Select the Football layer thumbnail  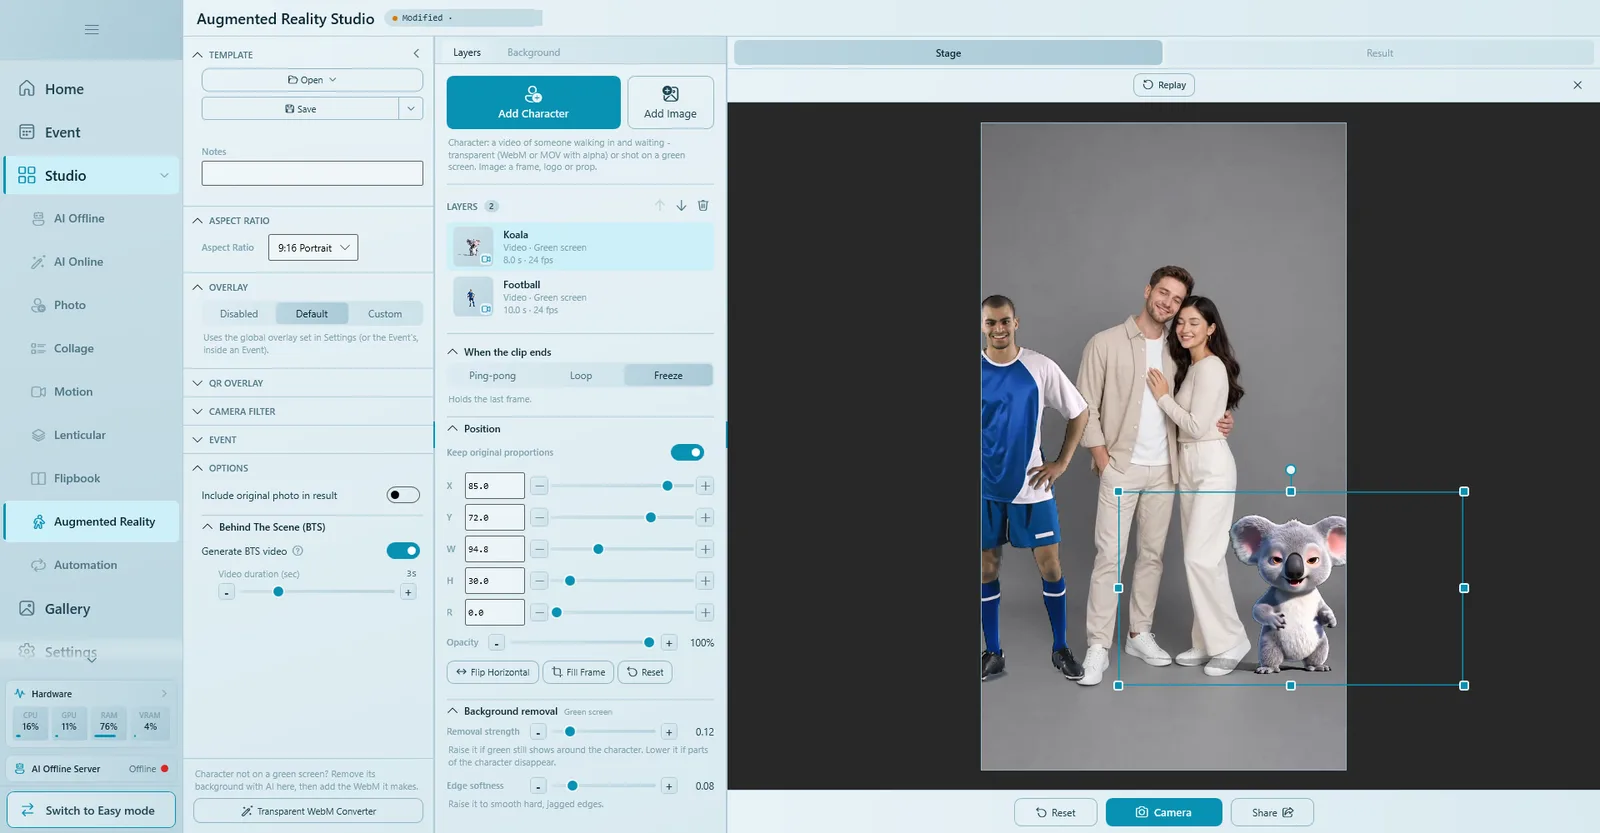coord(473,297)
